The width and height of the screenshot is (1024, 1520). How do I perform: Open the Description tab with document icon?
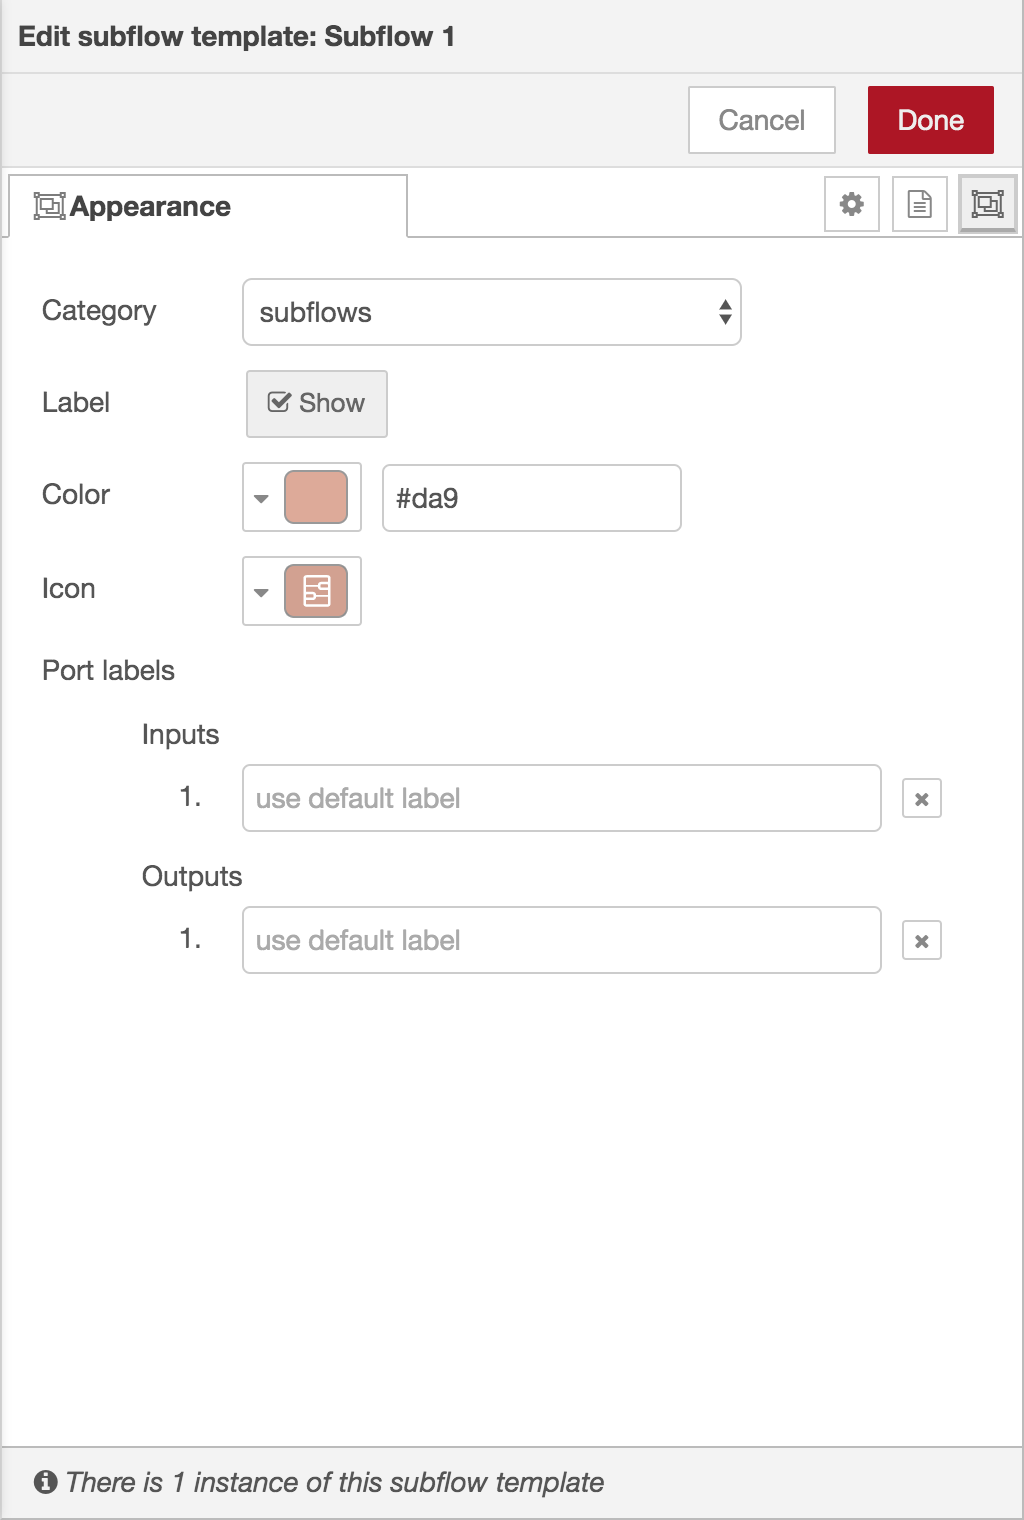(919, 204)
